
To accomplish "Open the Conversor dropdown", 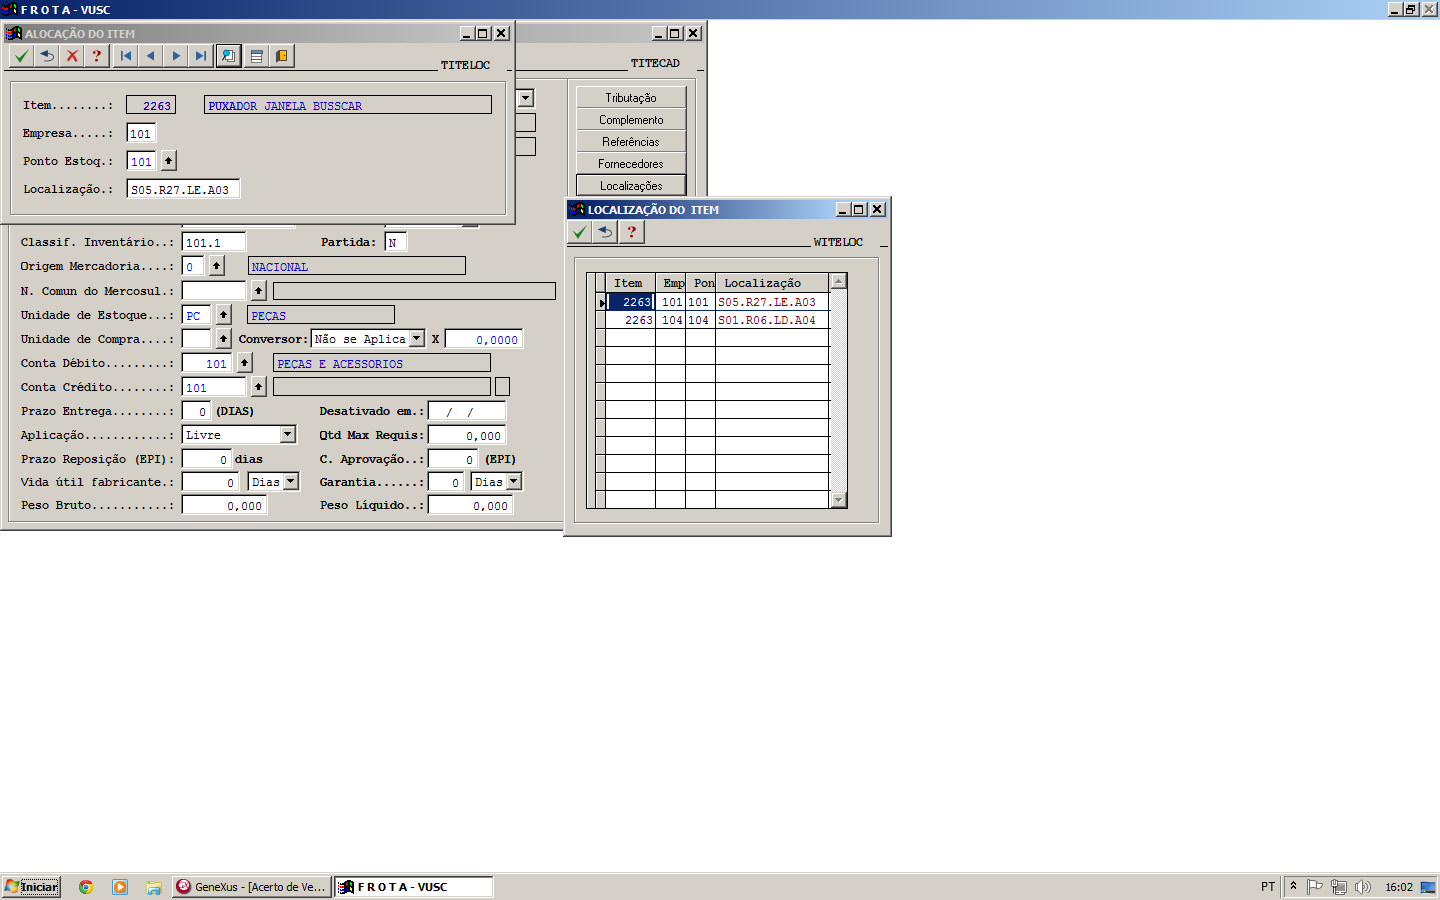I will point(417,339).
